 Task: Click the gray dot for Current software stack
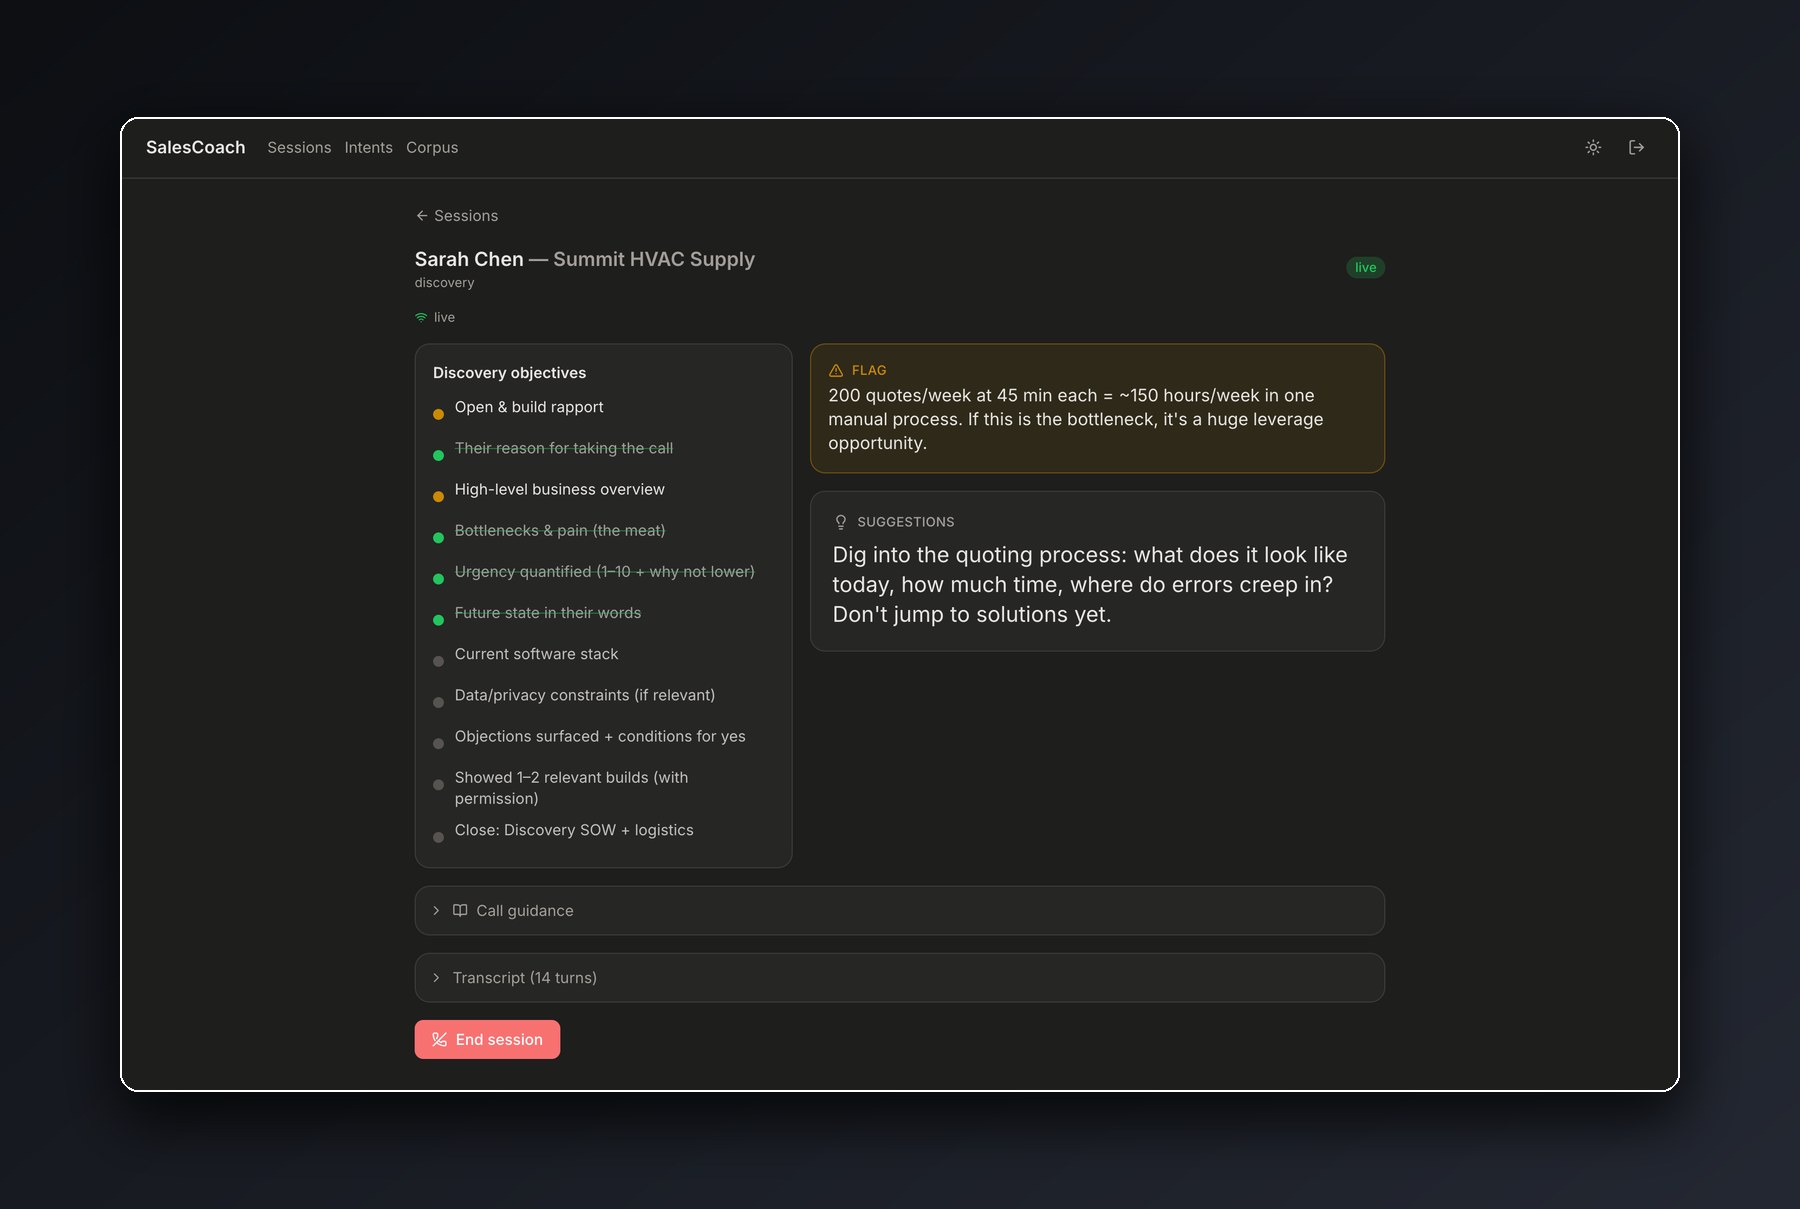point(438,661)
